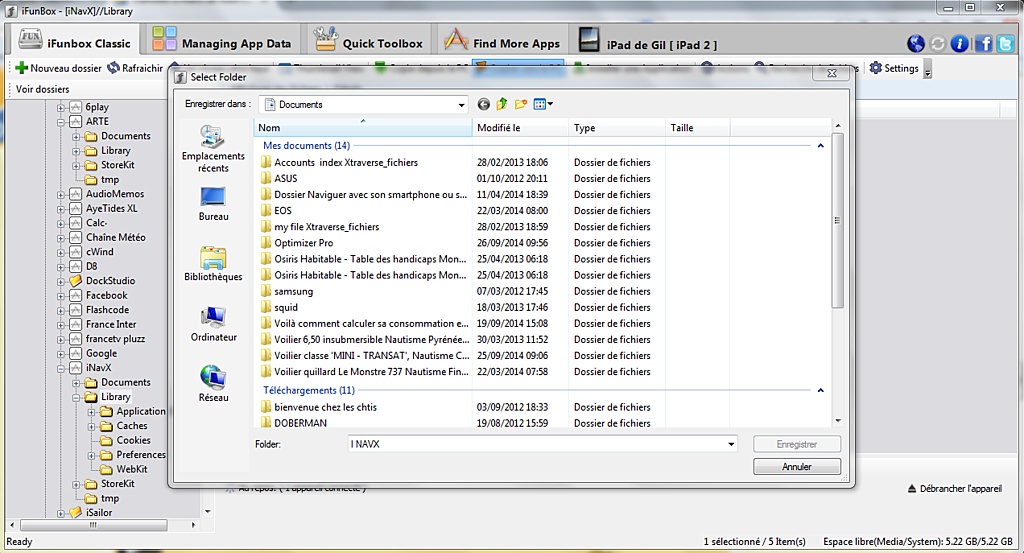Image resolution: width=1024 pixels, height=553 pixels.
Task: Open the Folder field dropdown arrow
Action: pos(731,444)
